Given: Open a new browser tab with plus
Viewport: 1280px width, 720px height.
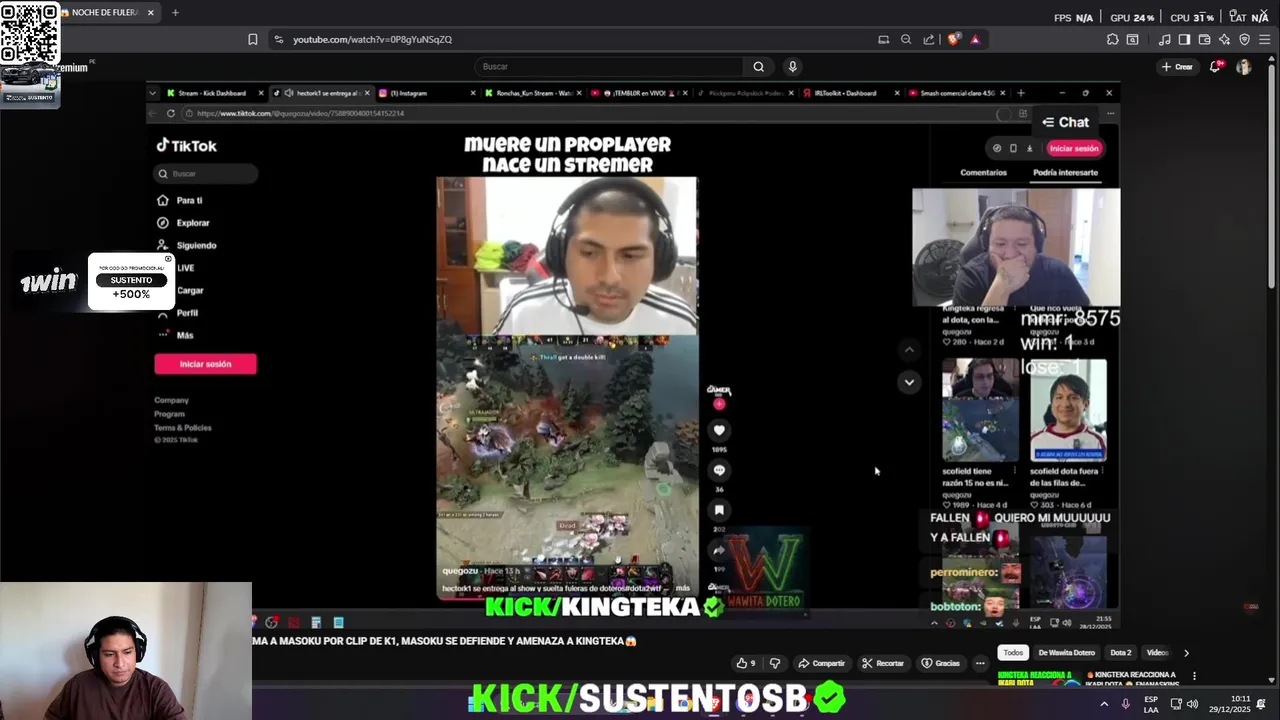Looking at the screenshot, I should click(175, 13).
